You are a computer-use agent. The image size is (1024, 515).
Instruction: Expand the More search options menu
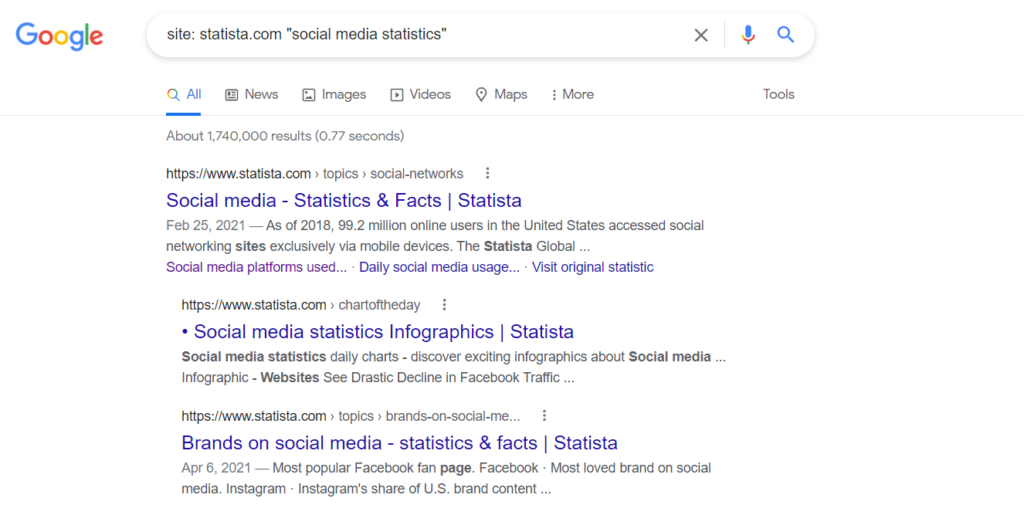(572, 94)
